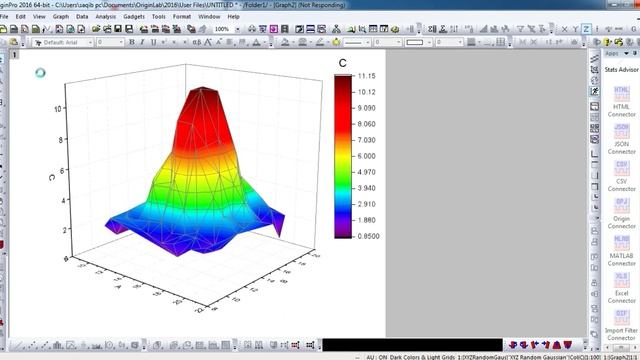Click the fill color bucket button
Screen dimensions: 640x360
(x=285, y=42)
